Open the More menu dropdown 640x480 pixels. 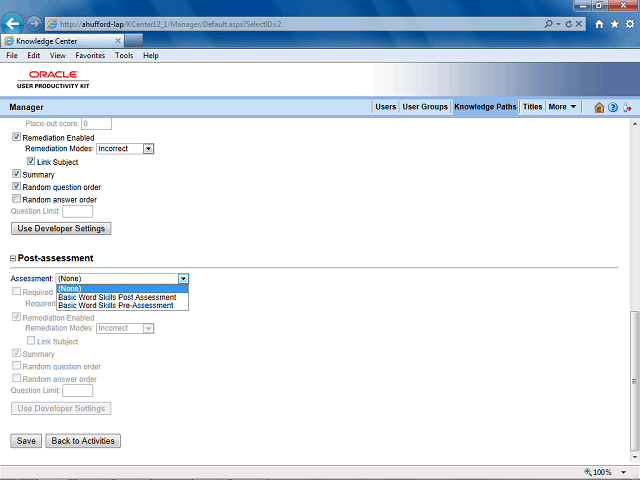pos(562,107)
